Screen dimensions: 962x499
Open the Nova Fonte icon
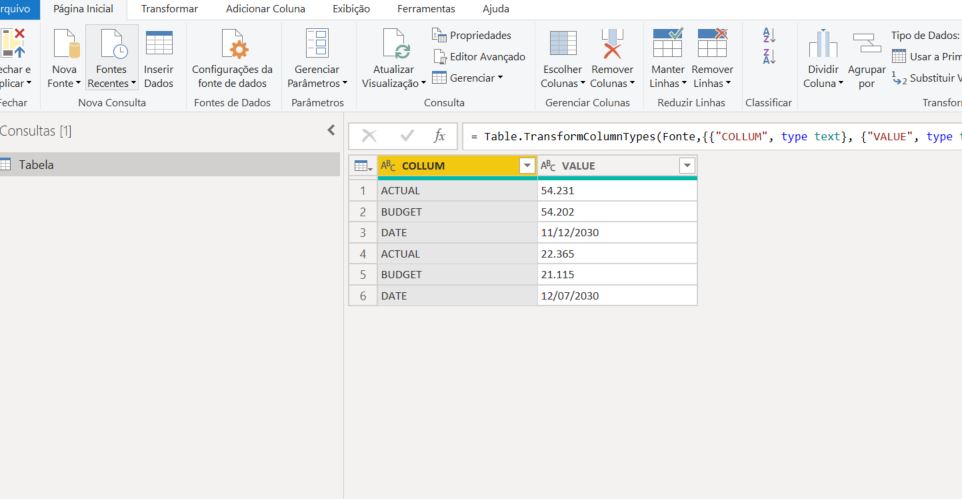pos(66,44)
